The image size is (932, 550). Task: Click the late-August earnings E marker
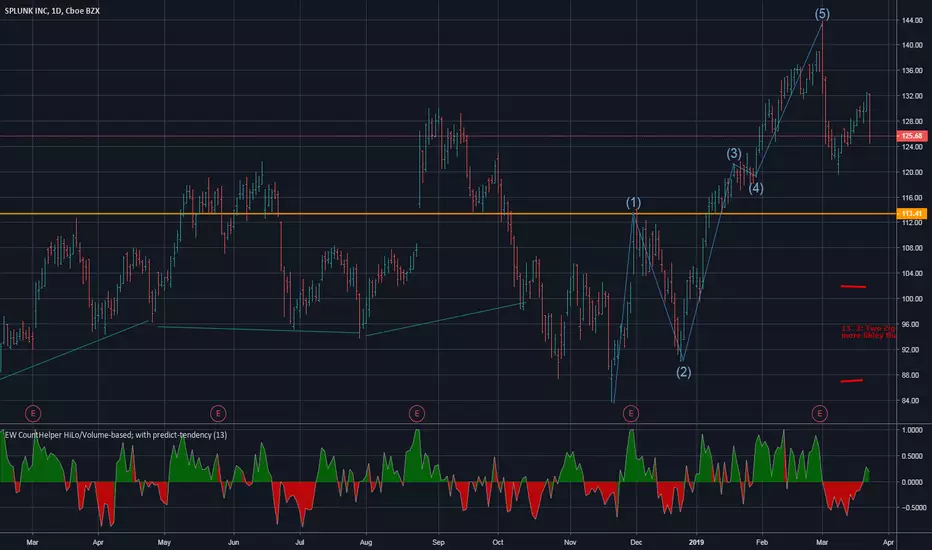(417, 413)
